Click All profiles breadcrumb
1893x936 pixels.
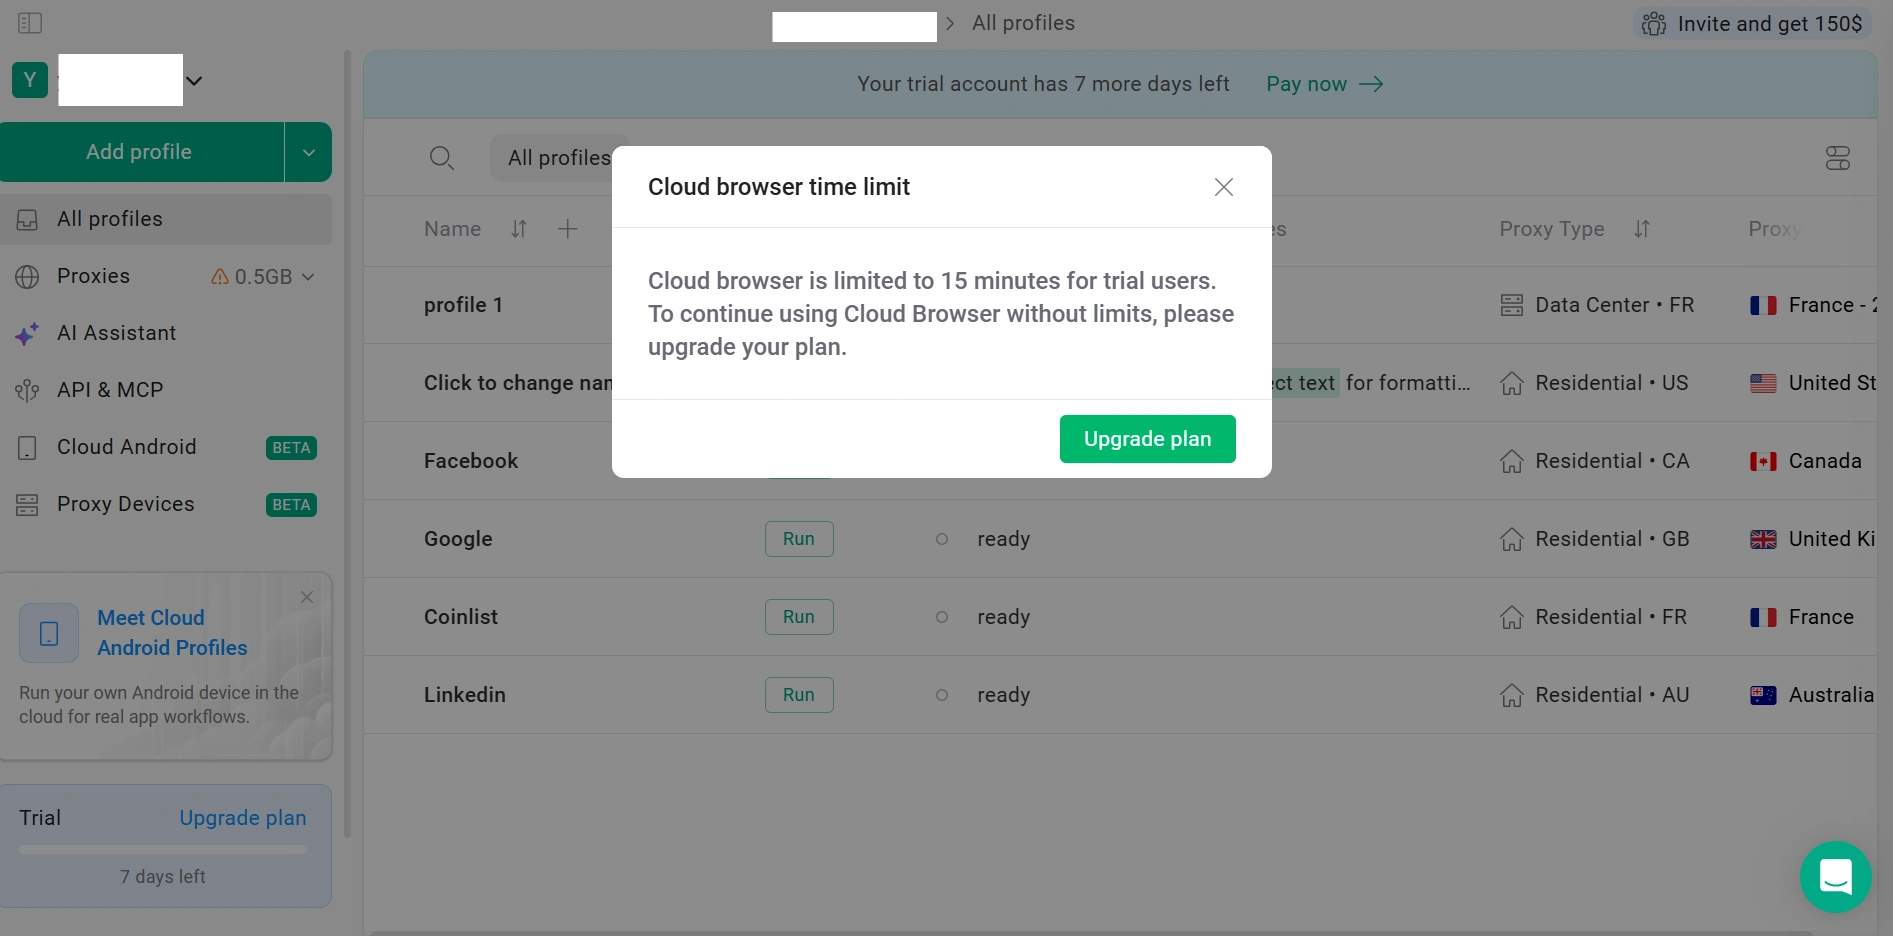[1023, 23]
